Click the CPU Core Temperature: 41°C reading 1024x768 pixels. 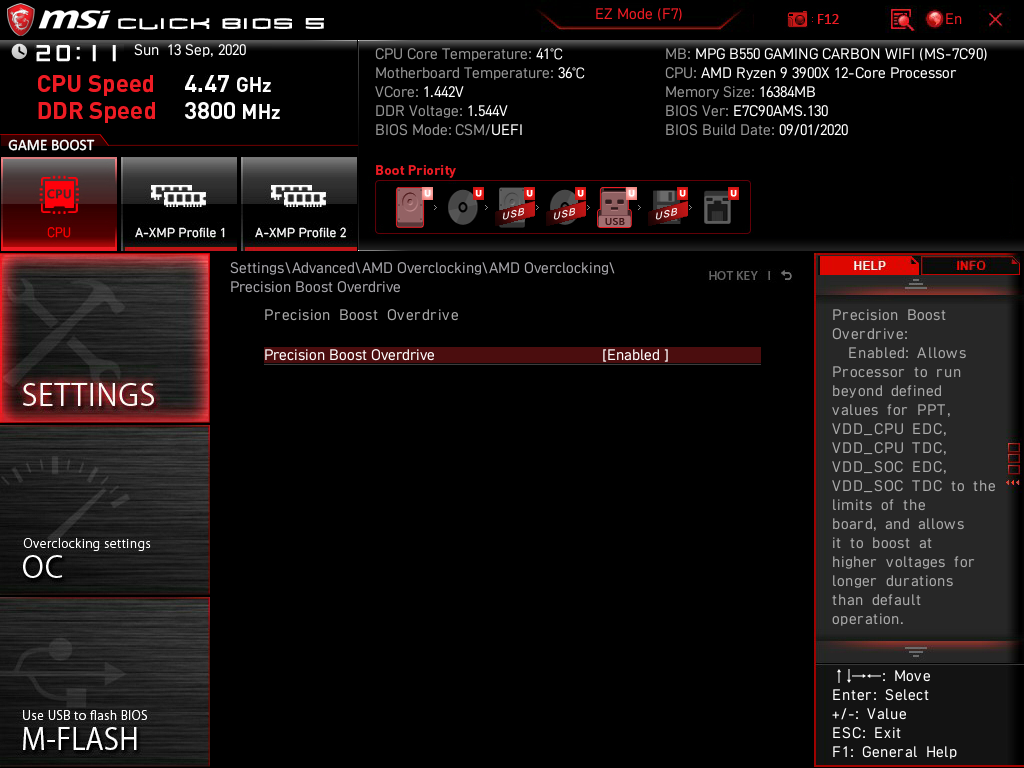point(469,54)
